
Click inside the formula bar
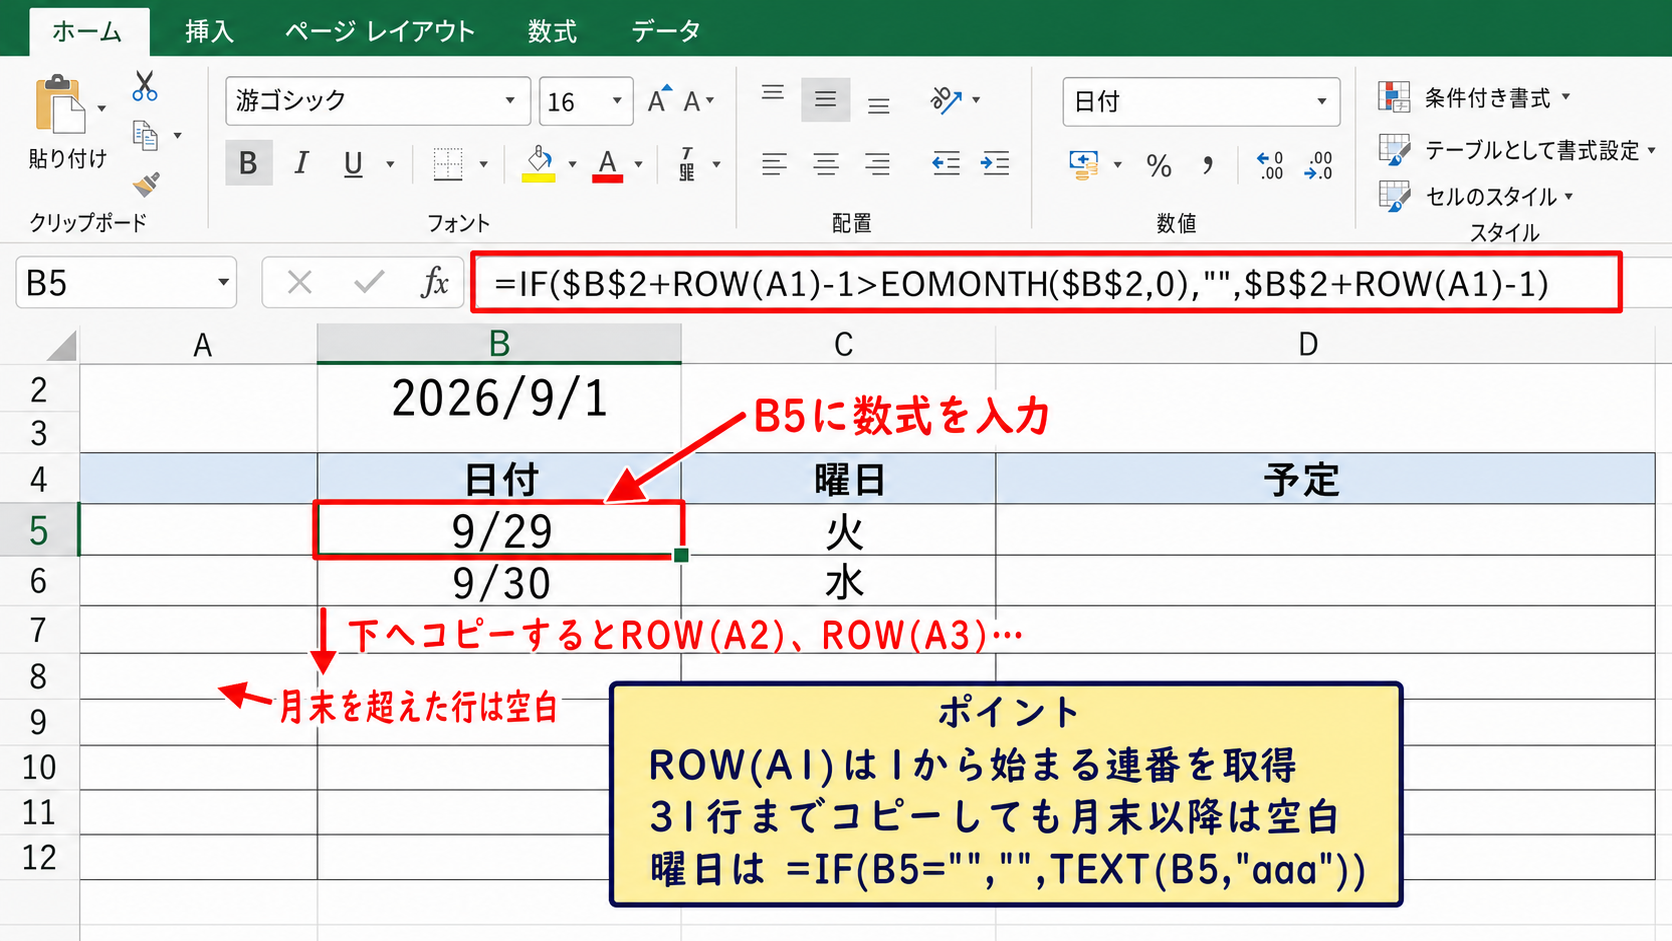pyautogui.click(x=1046, y=283)
